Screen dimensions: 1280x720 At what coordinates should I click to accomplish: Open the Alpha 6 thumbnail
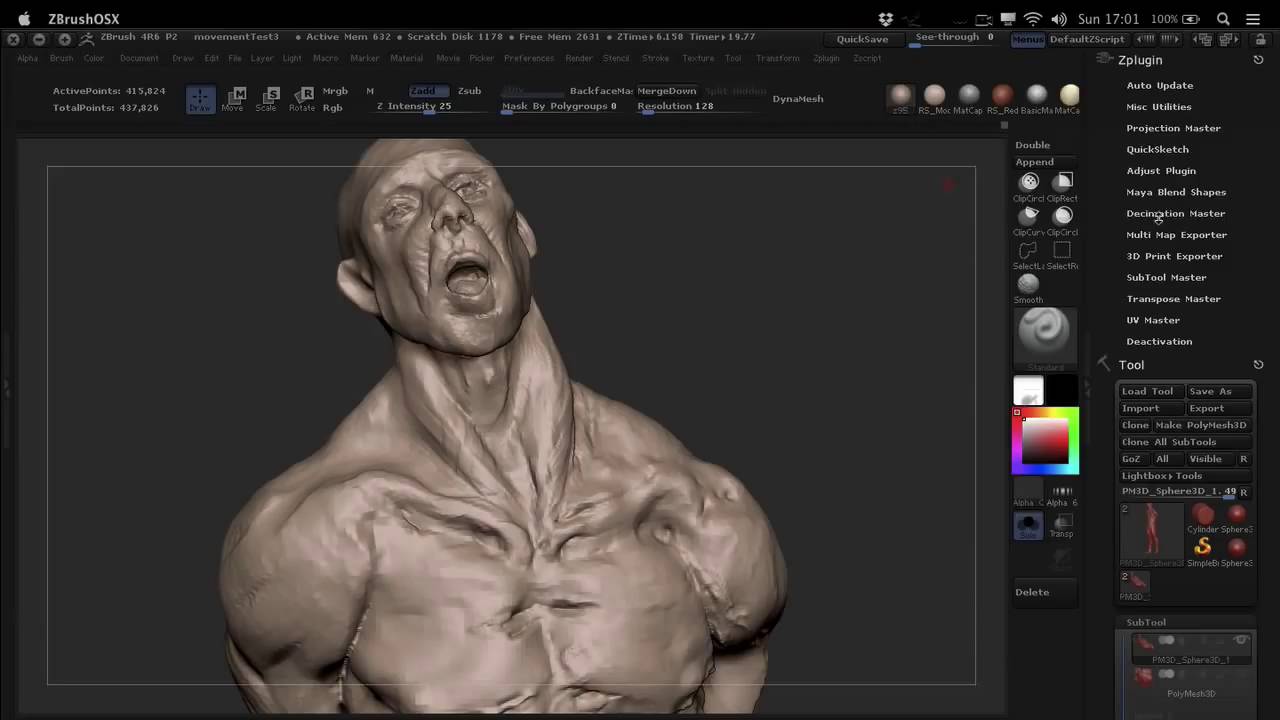click(x=1062, y=491)
